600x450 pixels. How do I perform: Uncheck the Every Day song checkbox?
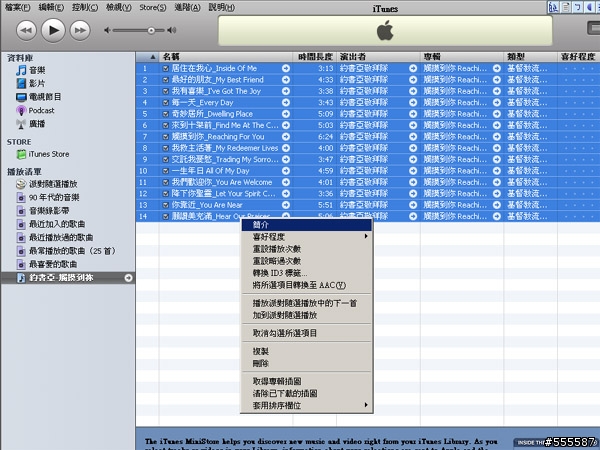pyautogui.click(x=166, y=103)
